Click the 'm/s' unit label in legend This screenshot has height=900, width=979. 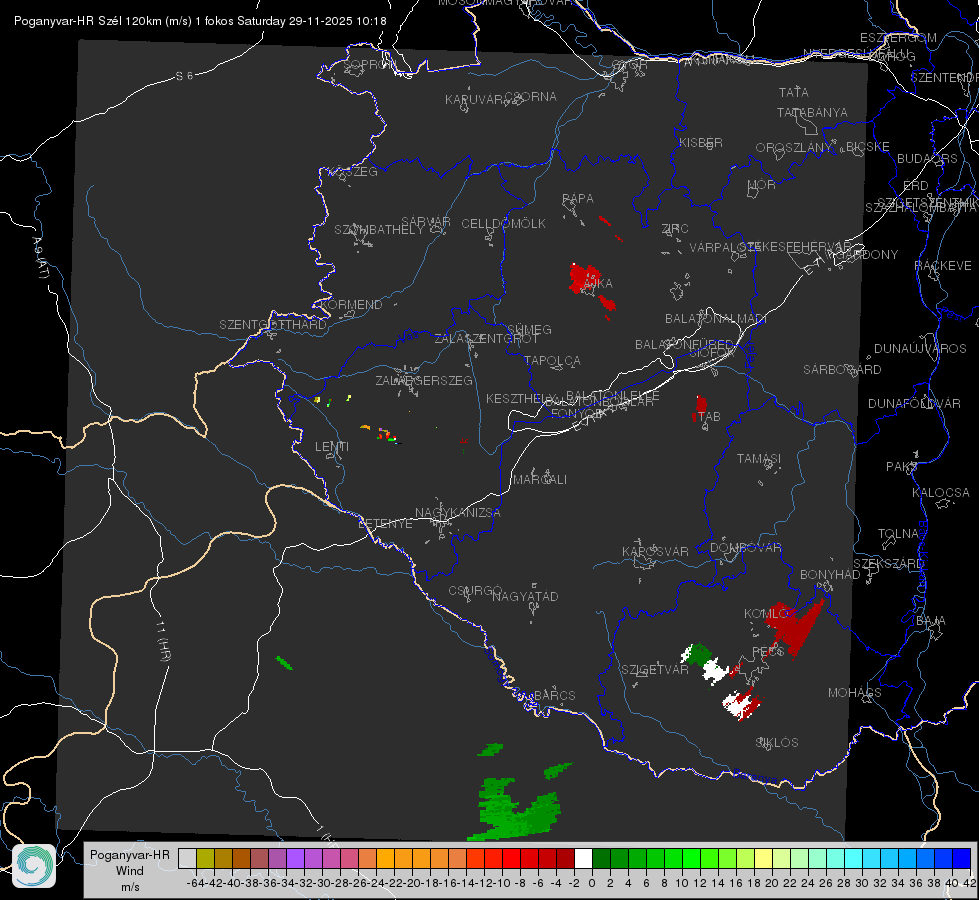pos(130,887)
